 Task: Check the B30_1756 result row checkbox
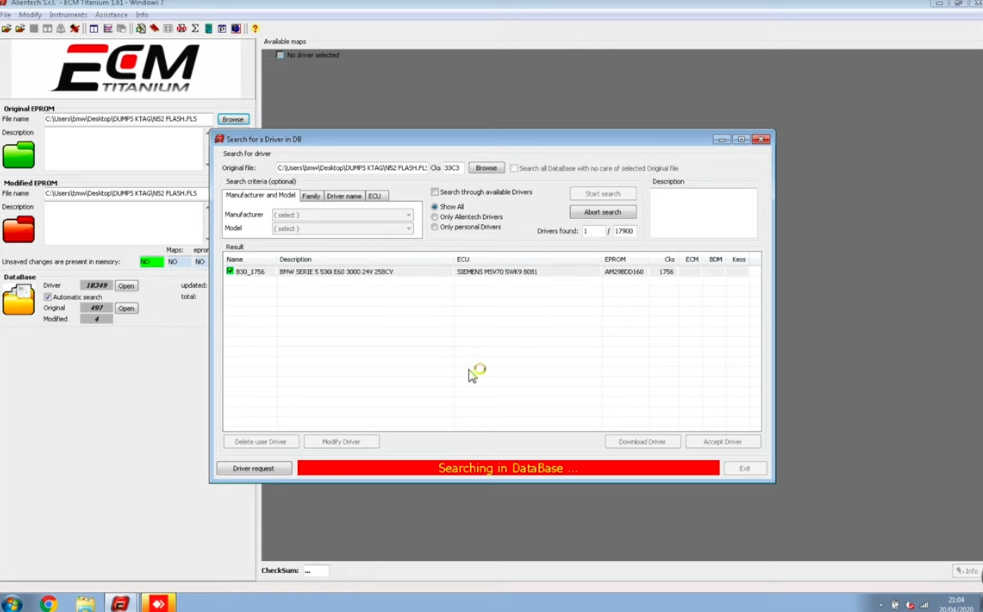230,271
